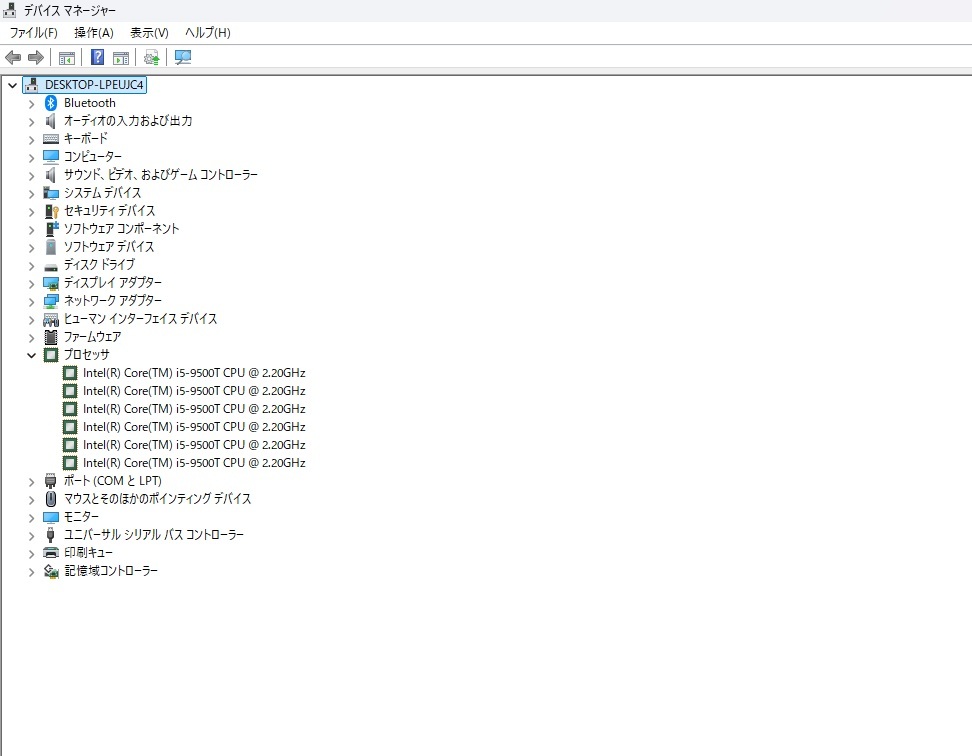Click the disk icon beside ディスク ドライブ
The width and height of the screenshot is (972, 756).
51,268
